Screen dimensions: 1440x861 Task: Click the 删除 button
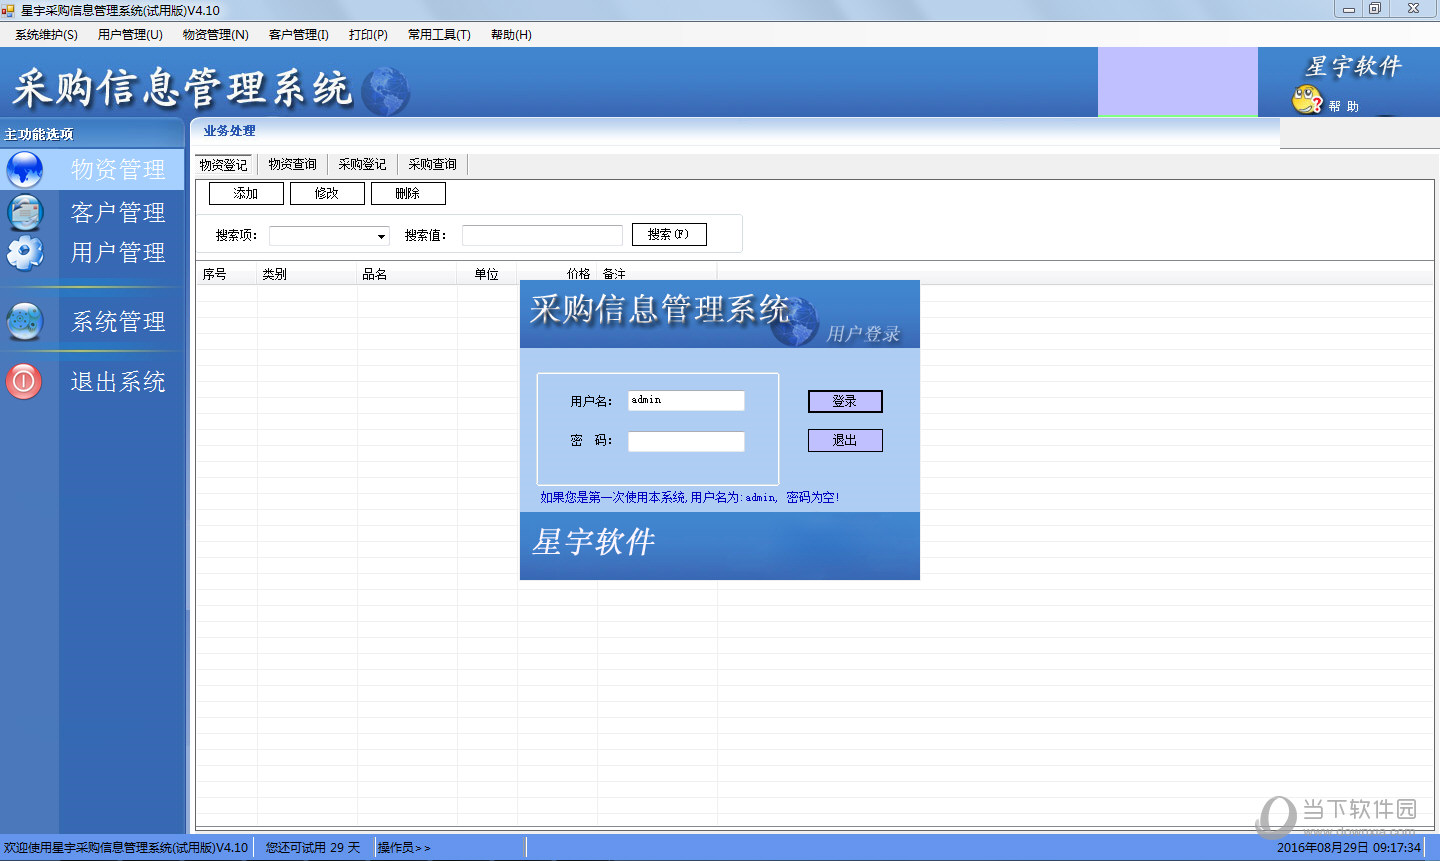click(408, 193)
